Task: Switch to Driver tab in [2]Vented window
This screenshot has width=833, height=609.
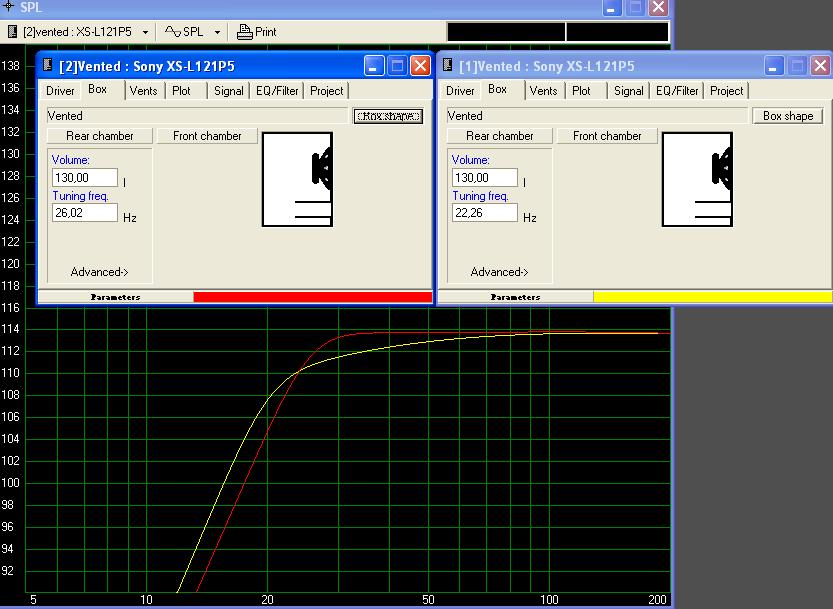Action: tap(60, 91)
